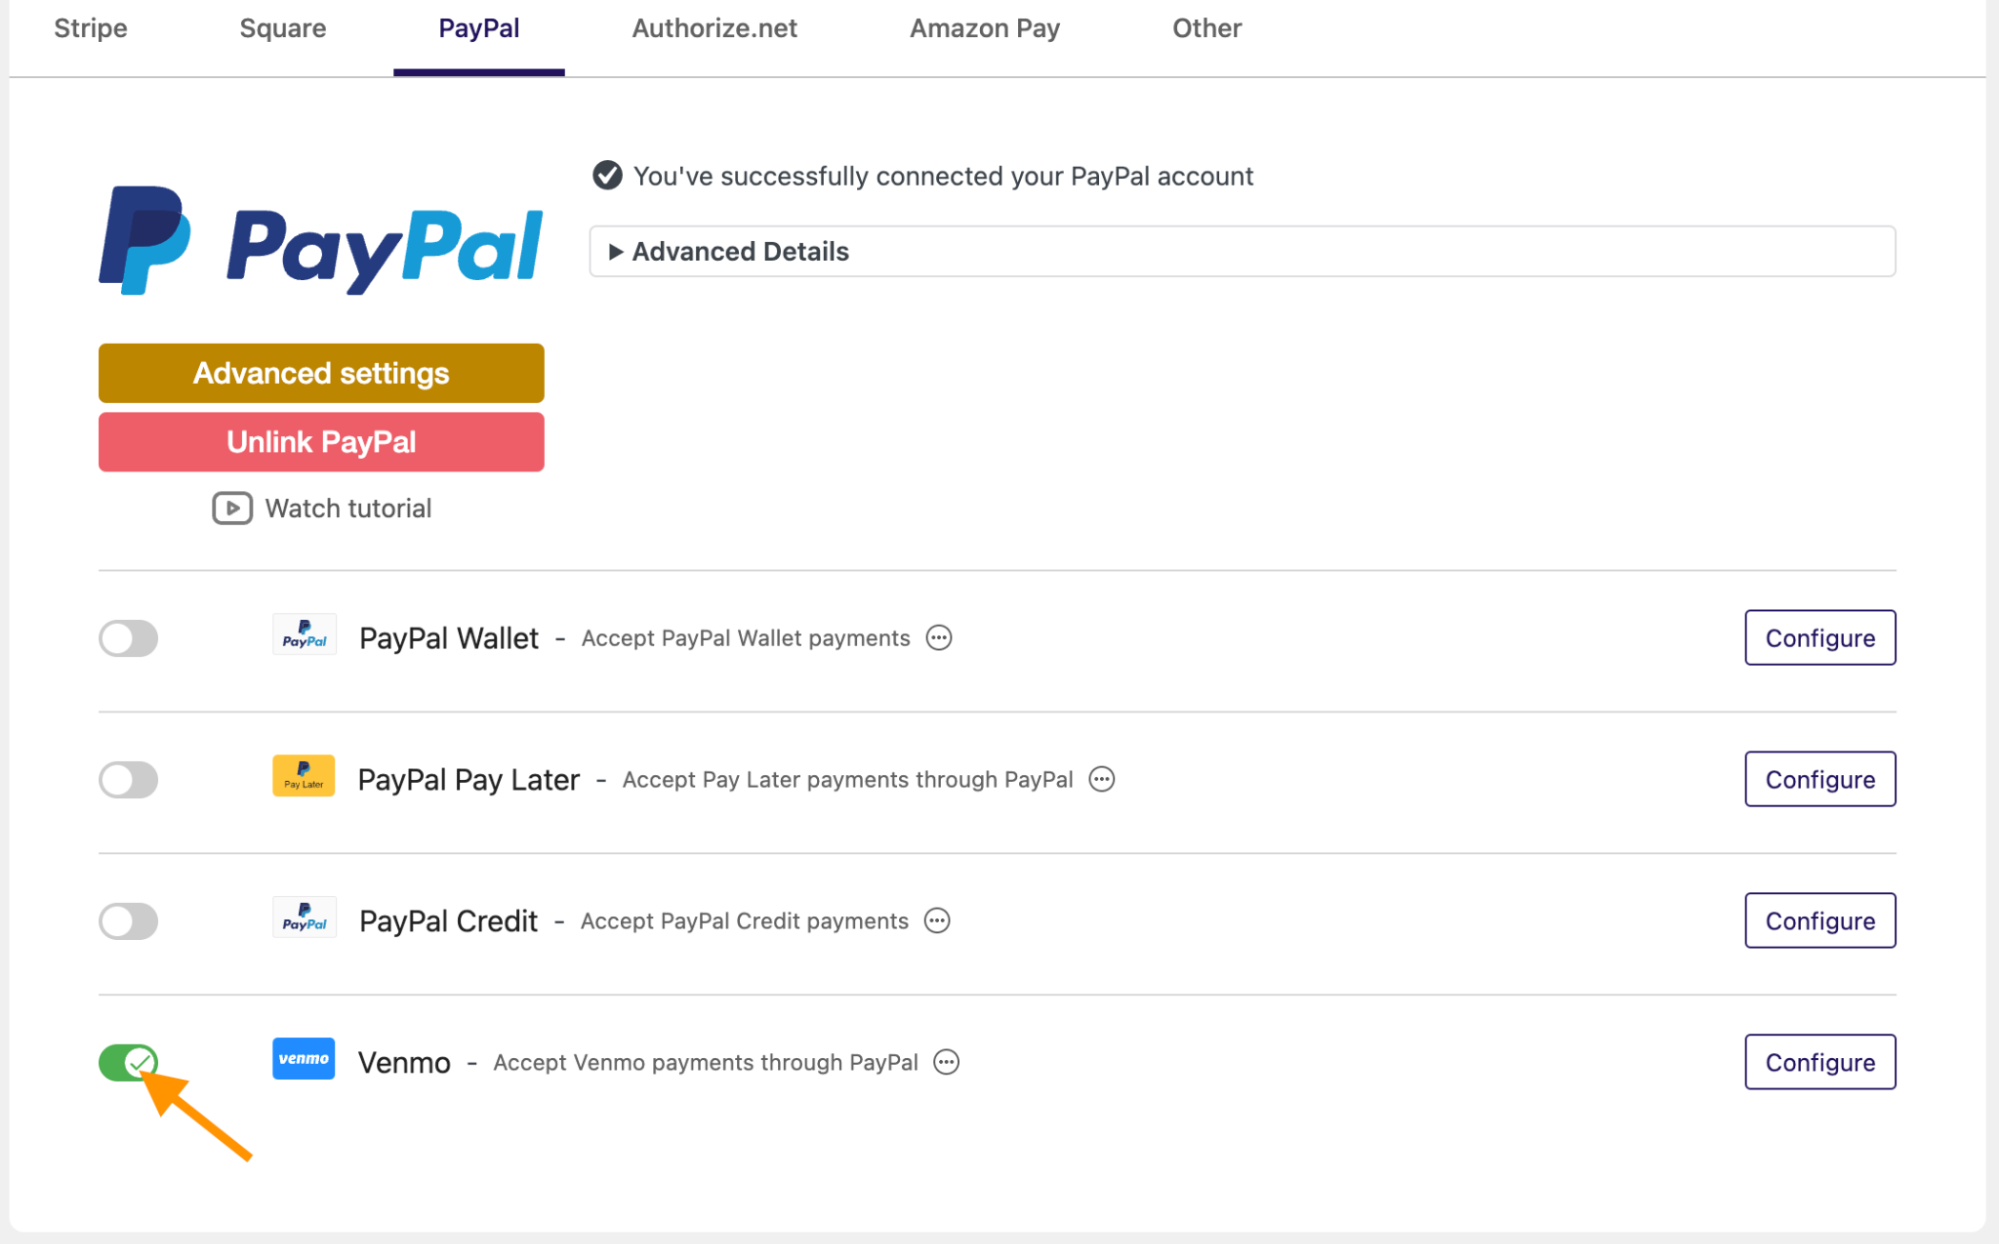
Task: Configure the Venmo payment method
Action: tap(1820, 1062)
